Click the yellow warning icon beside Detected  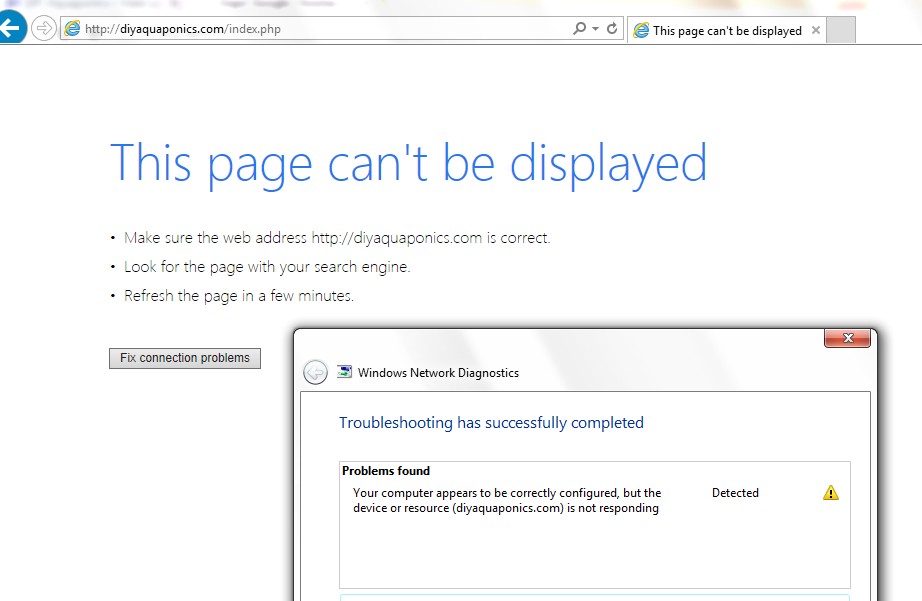[x=831, y=493]
